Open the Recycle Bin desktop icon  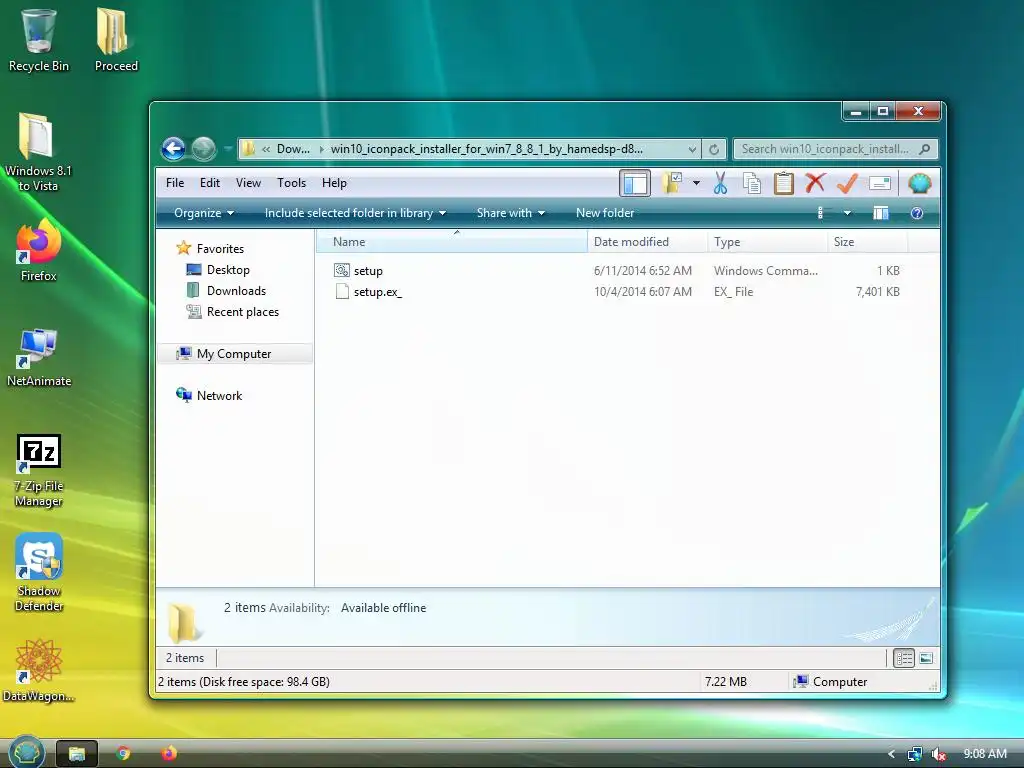[39, 40]
